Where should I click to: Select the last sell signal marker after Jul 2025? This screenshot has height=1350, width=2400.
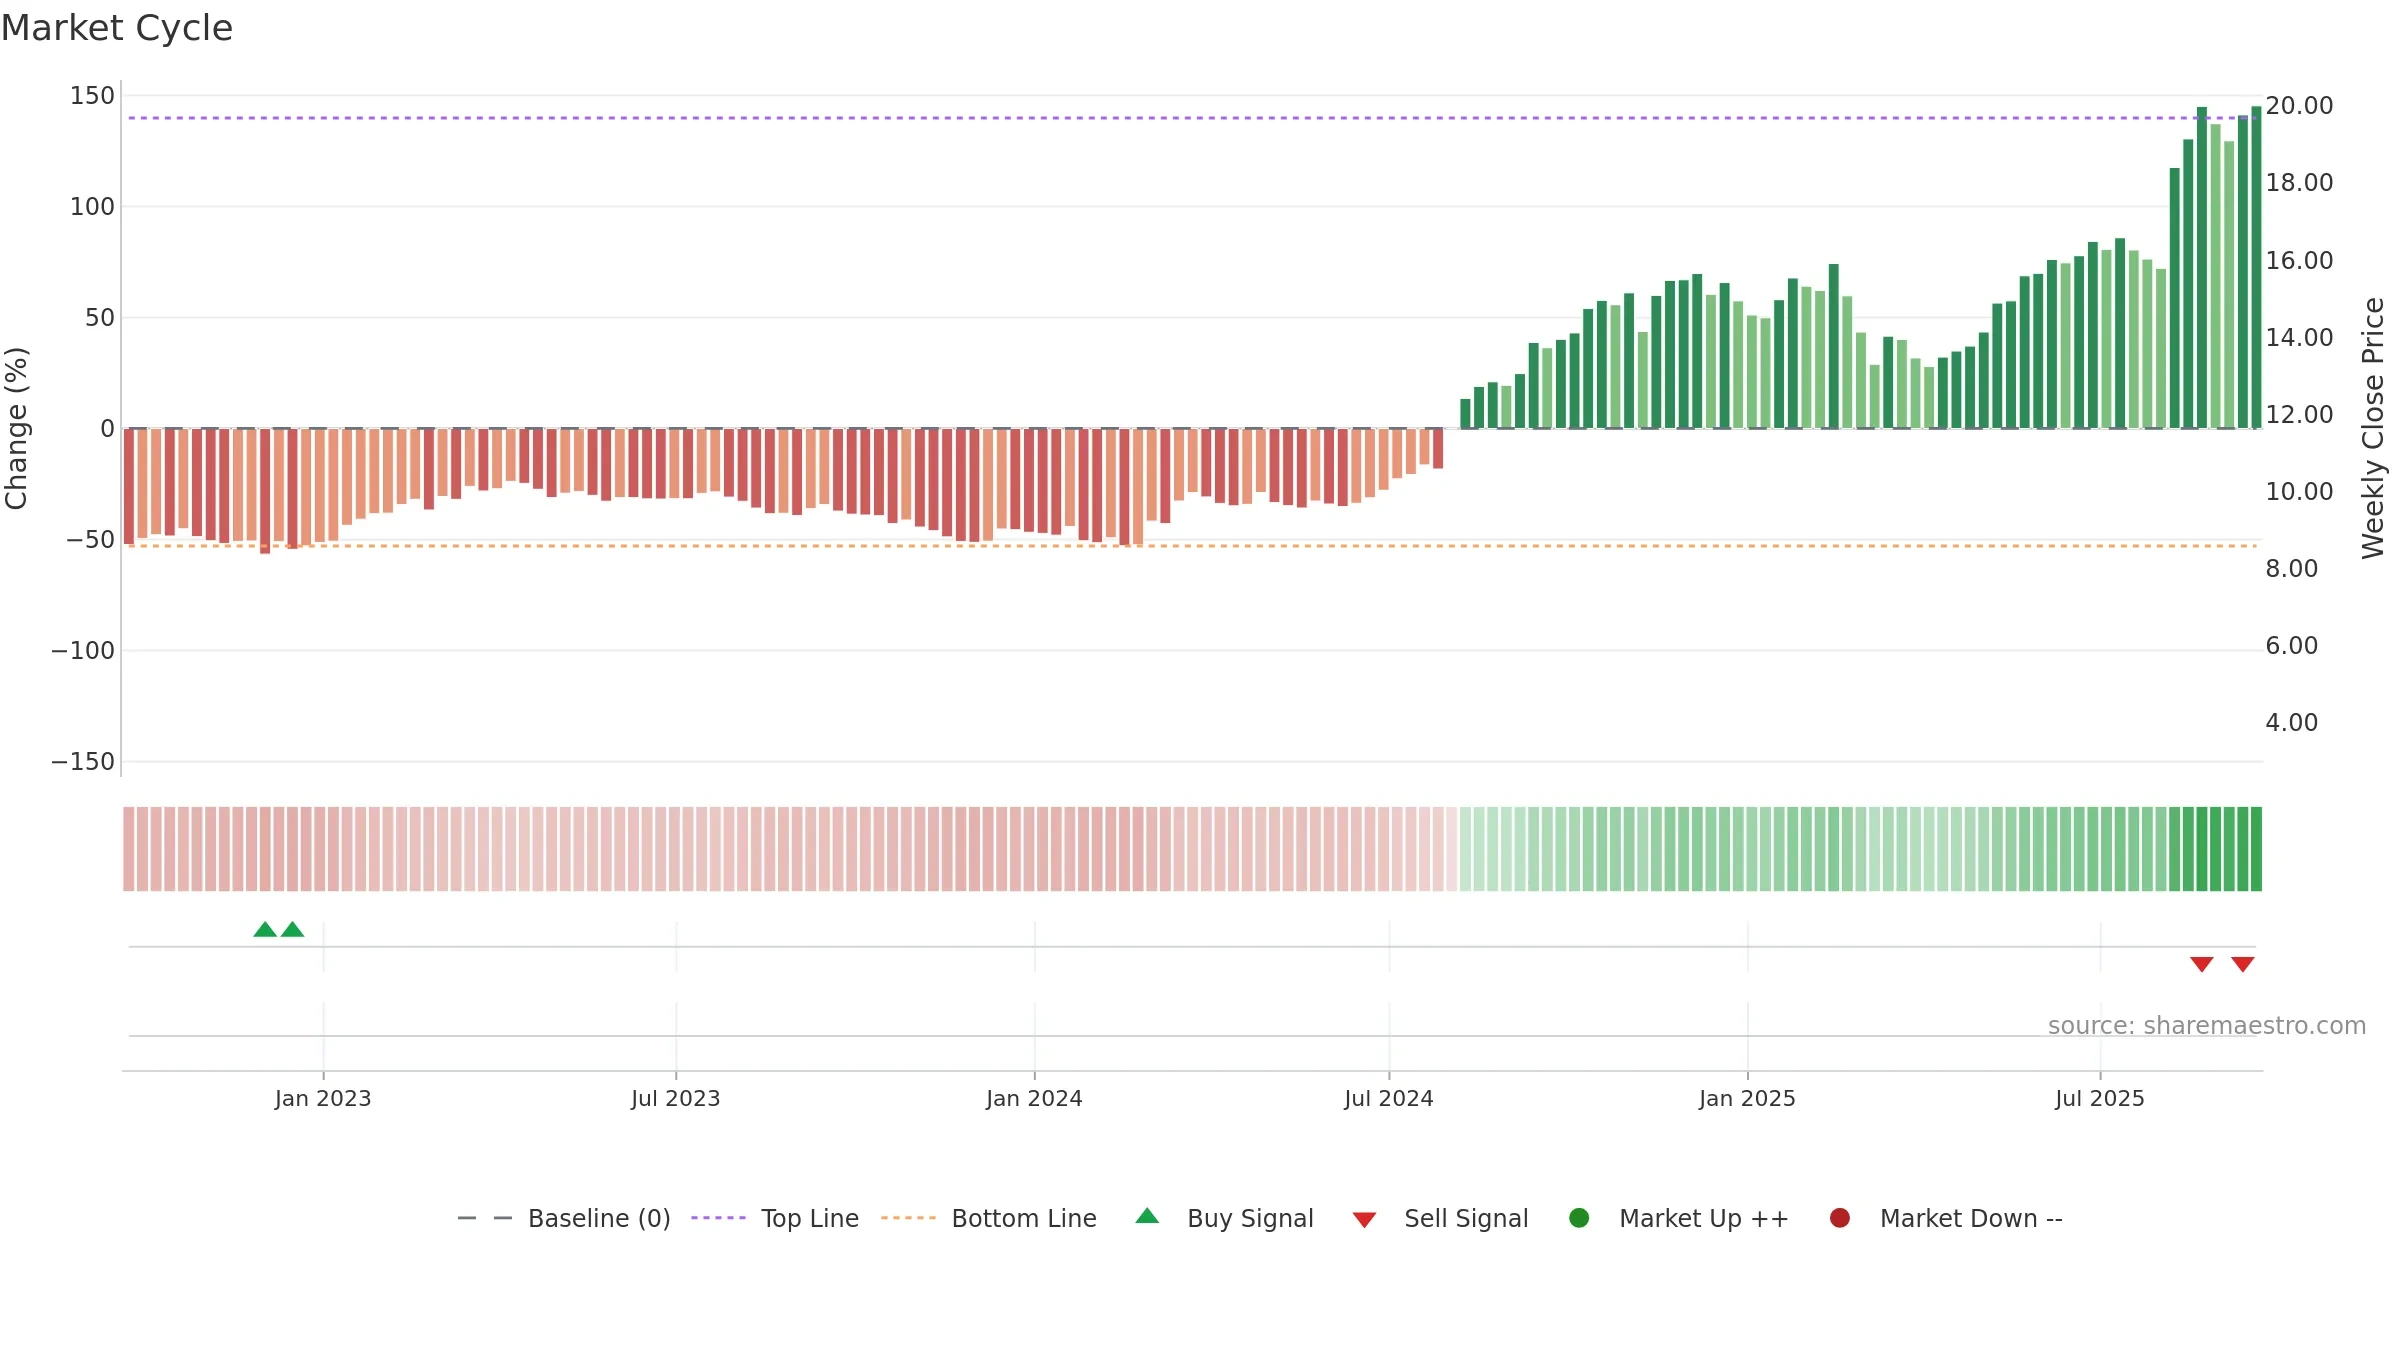2242,964
